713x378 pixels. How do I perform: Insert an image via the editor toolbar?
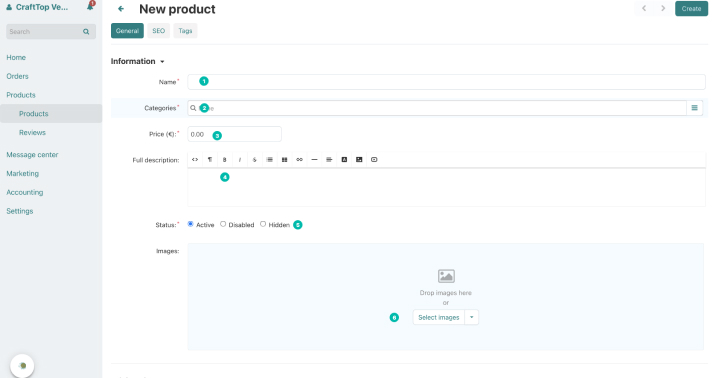(x=359, y=160)
